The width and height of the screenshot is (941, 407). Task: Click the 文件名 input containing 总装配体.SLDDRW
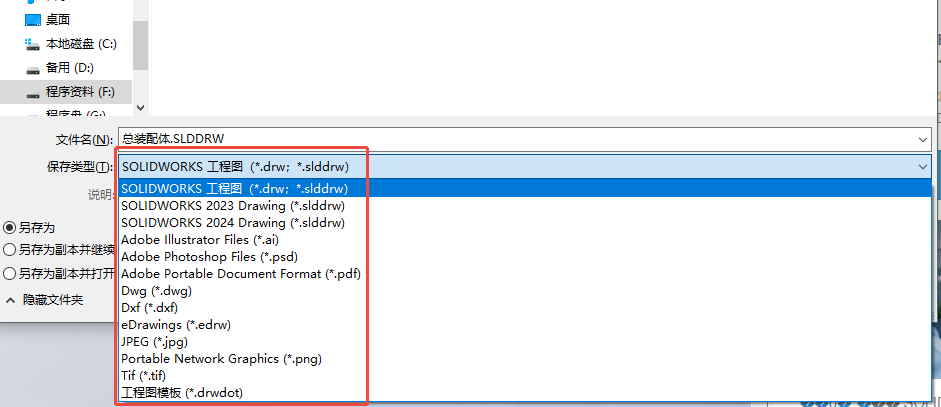point(500,139)
